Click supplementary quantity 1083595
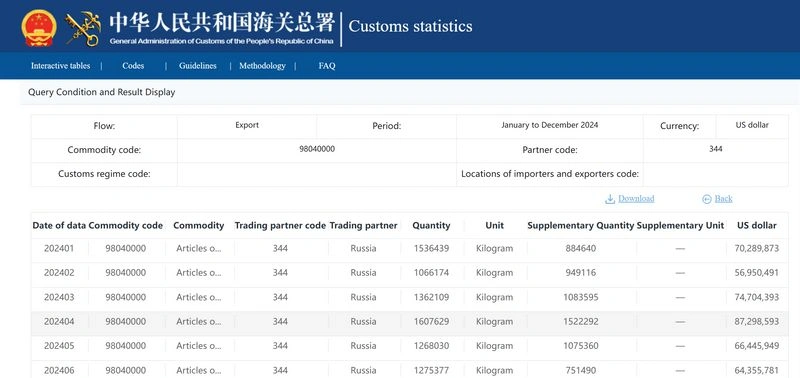The width and height of the screenshot is (800, 378). coord(581,297)
